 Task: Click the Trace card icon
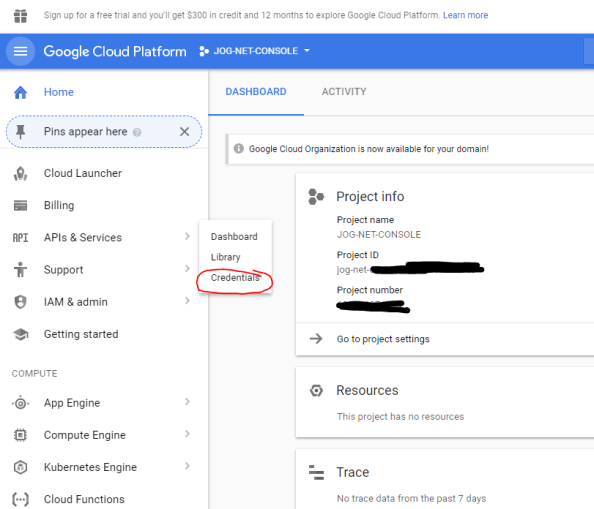tap(316, 472)
